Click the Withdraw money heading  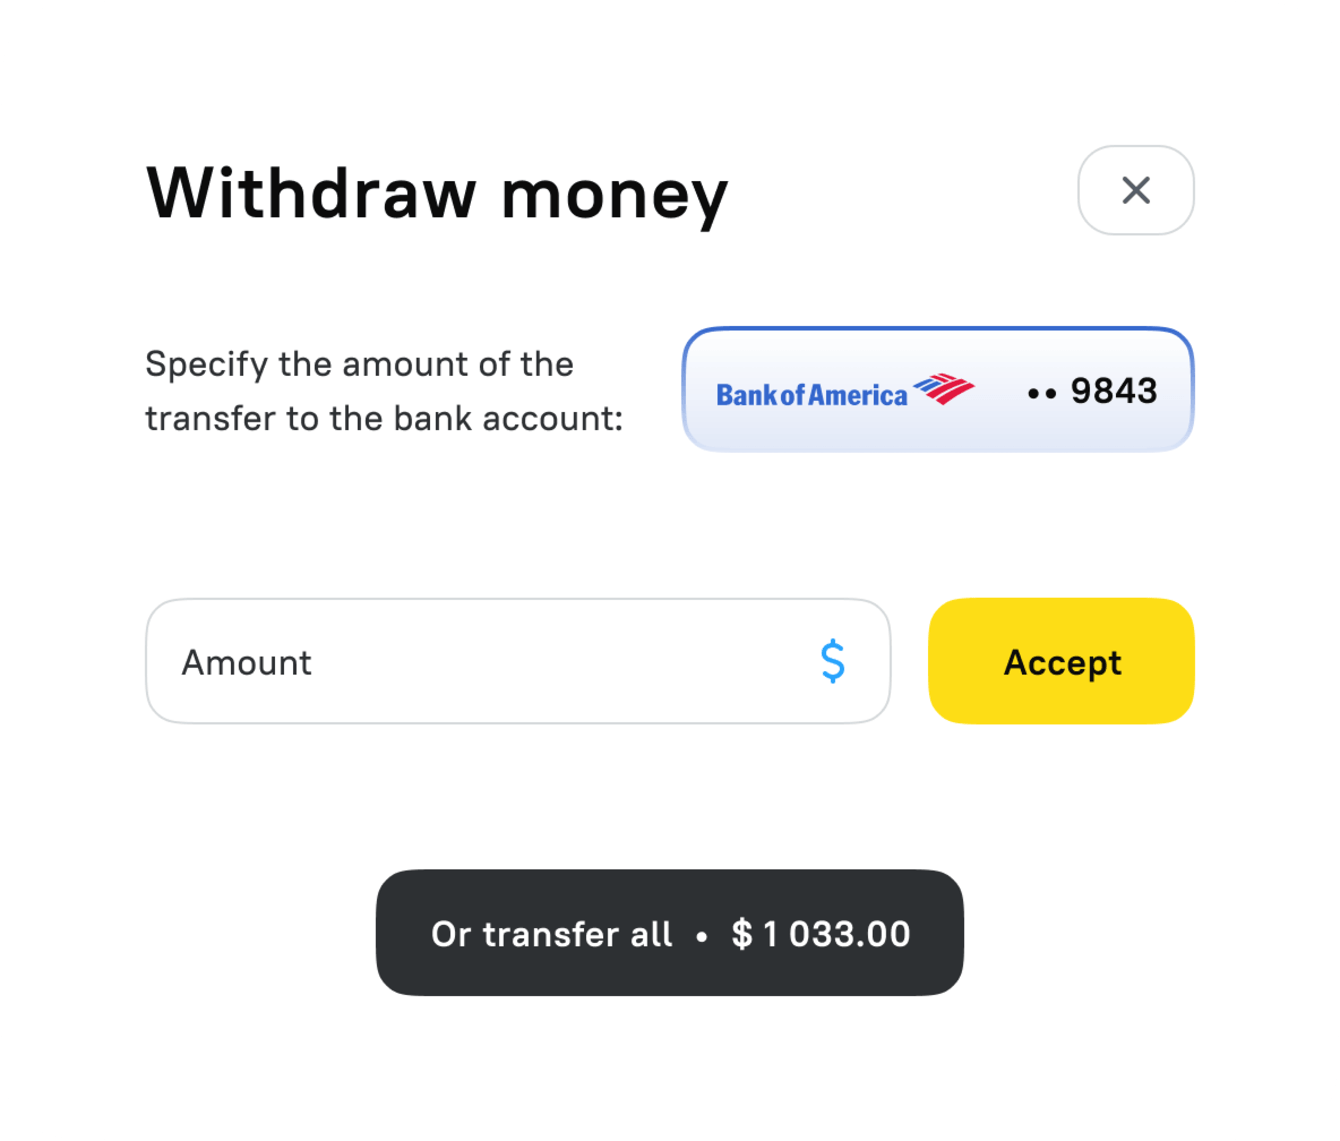click(437, 193)
